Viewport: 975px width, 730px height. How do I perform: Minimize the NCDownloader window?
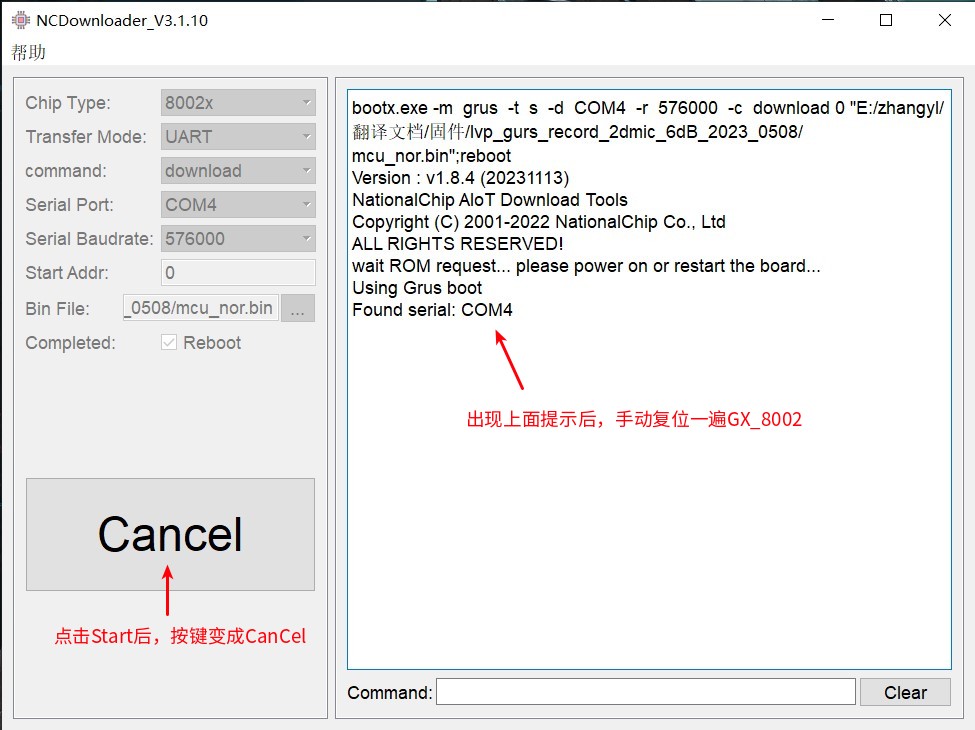pos(828,20)
